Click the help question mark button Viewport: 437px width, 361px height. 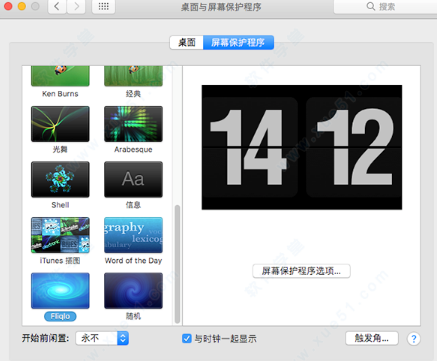(414, 339)
